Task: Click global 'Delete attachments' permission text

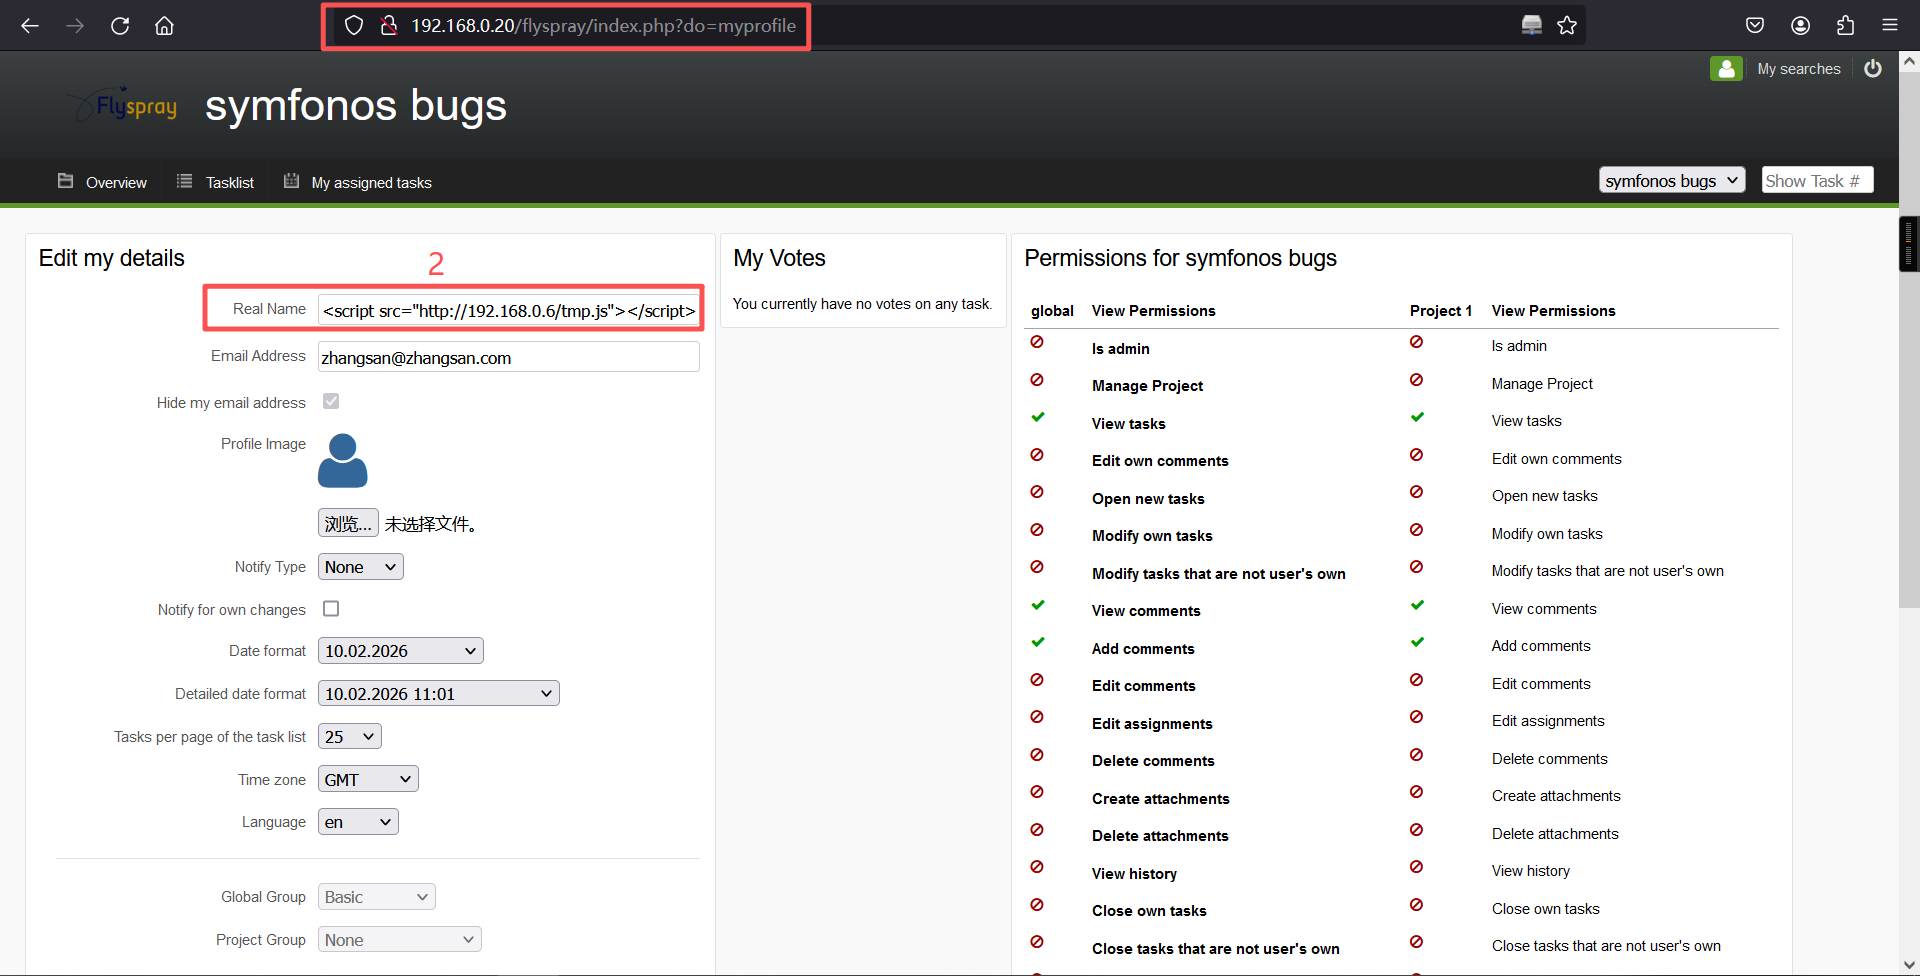Action: (1160, 836)
